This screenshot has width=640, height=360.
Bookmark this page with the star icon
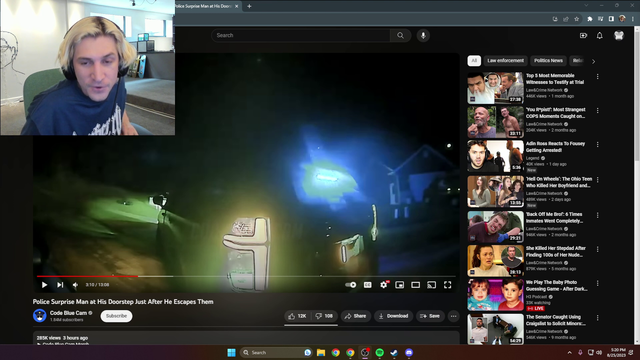click(576, 19)
